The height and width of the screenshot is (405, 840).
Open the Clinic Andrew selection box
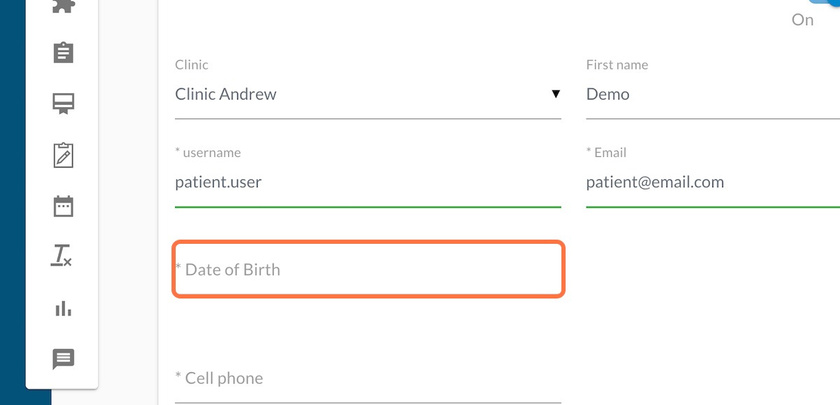click(368, 94)
